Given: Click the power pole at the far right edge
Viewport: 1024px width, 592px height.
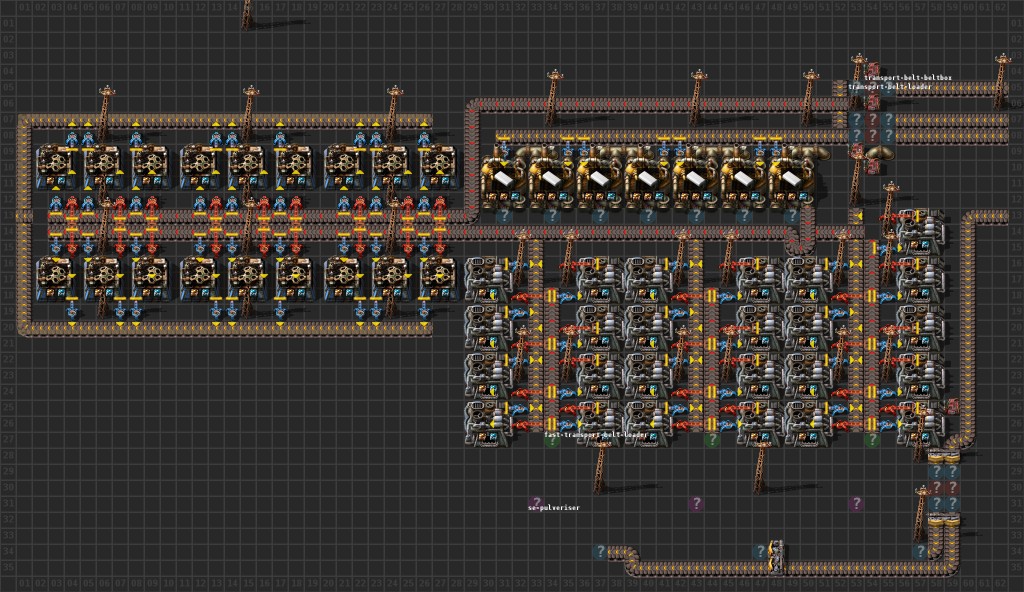Looking at the screenshot, I should [1001, 82].
